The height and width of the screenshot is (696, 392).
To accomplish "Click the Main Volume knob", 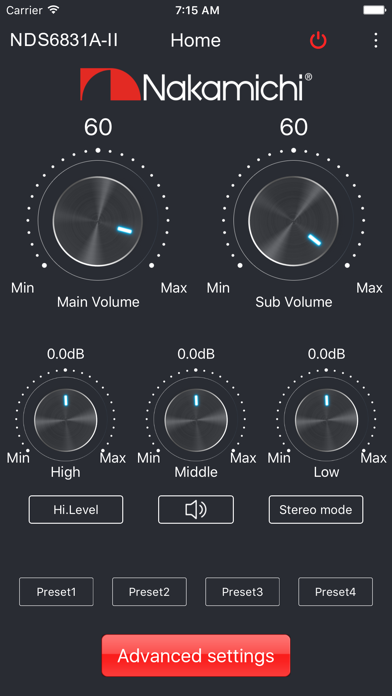I will (x=98, y=221).
